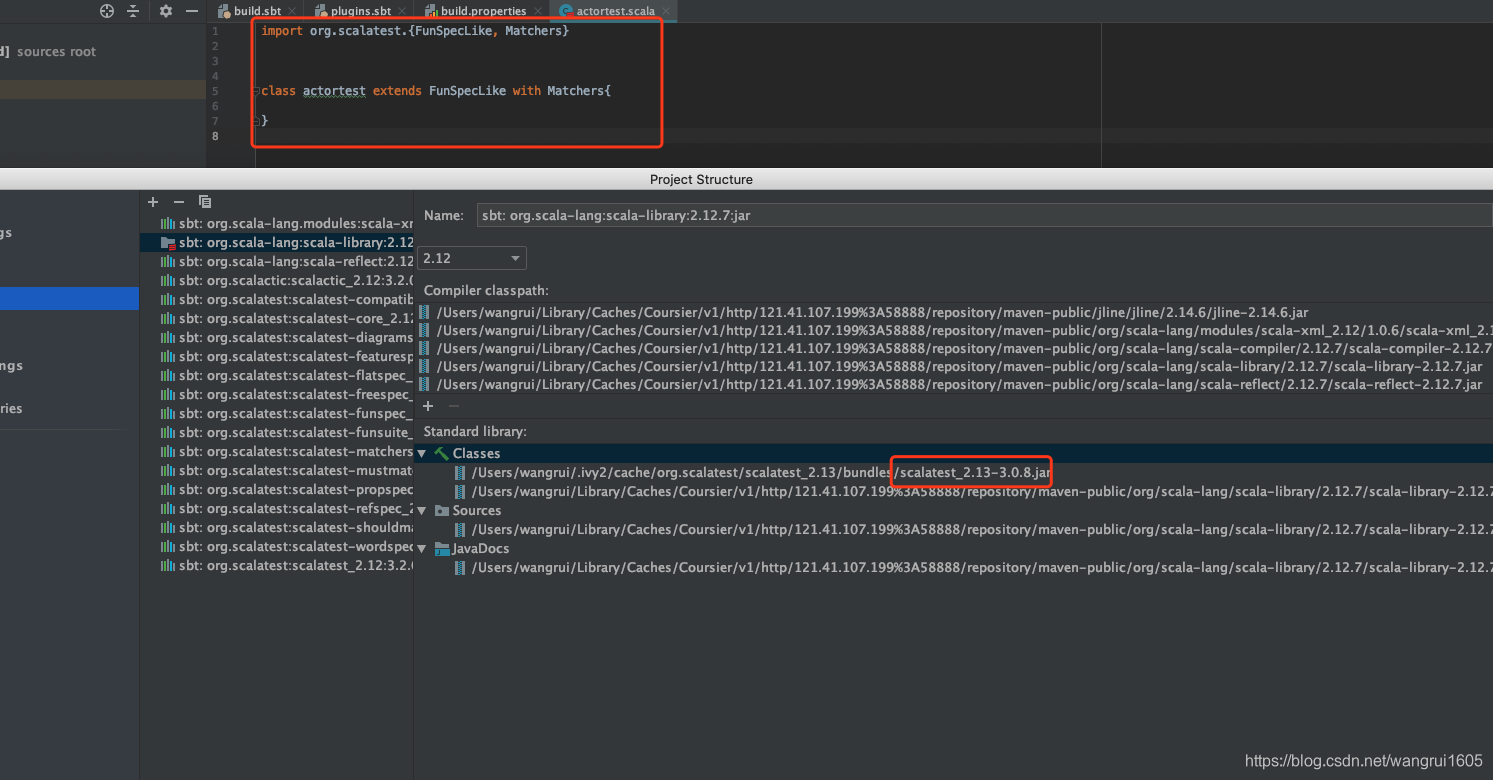Image resolution: width=1493 pixels, height=780 pixels.
Task: Close the build.properties tab
Action: 537,12
